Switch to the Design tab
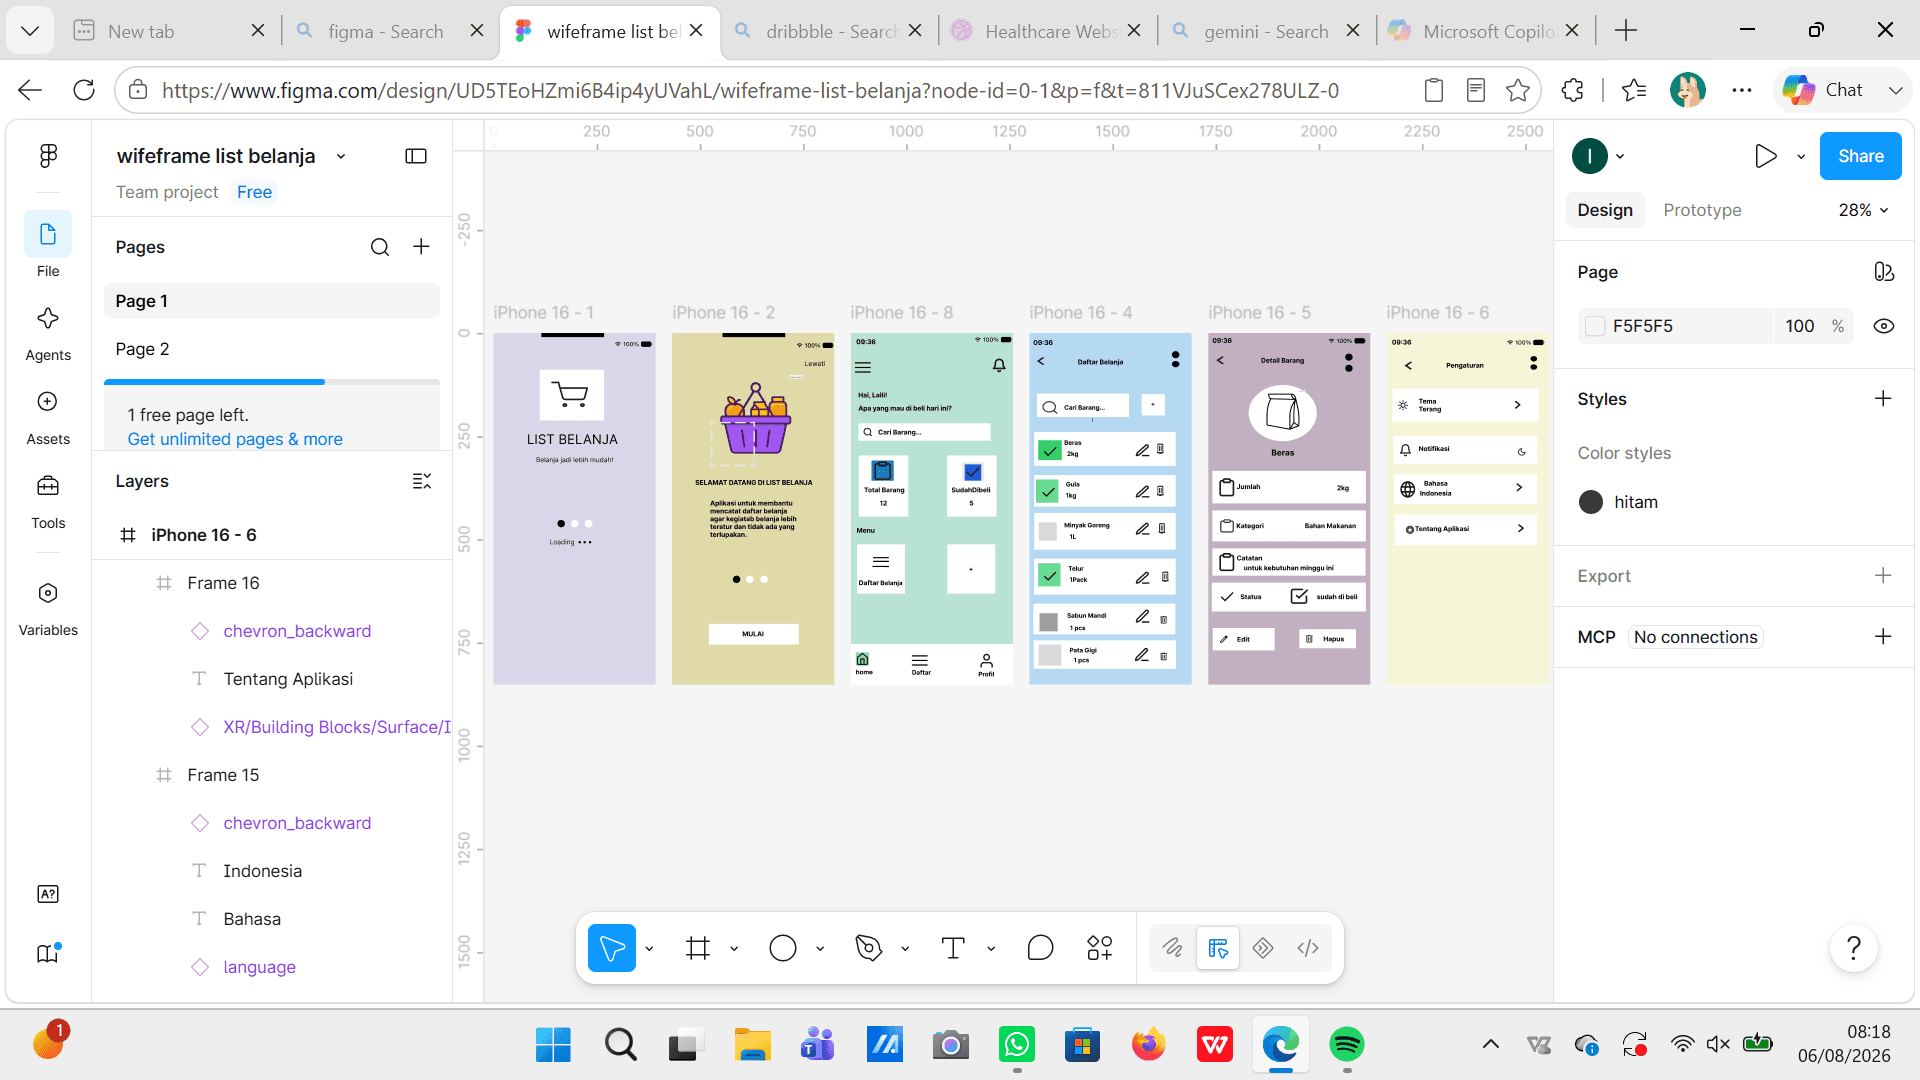This screenshot has width=1920, height=1080. click(1605, 210)
